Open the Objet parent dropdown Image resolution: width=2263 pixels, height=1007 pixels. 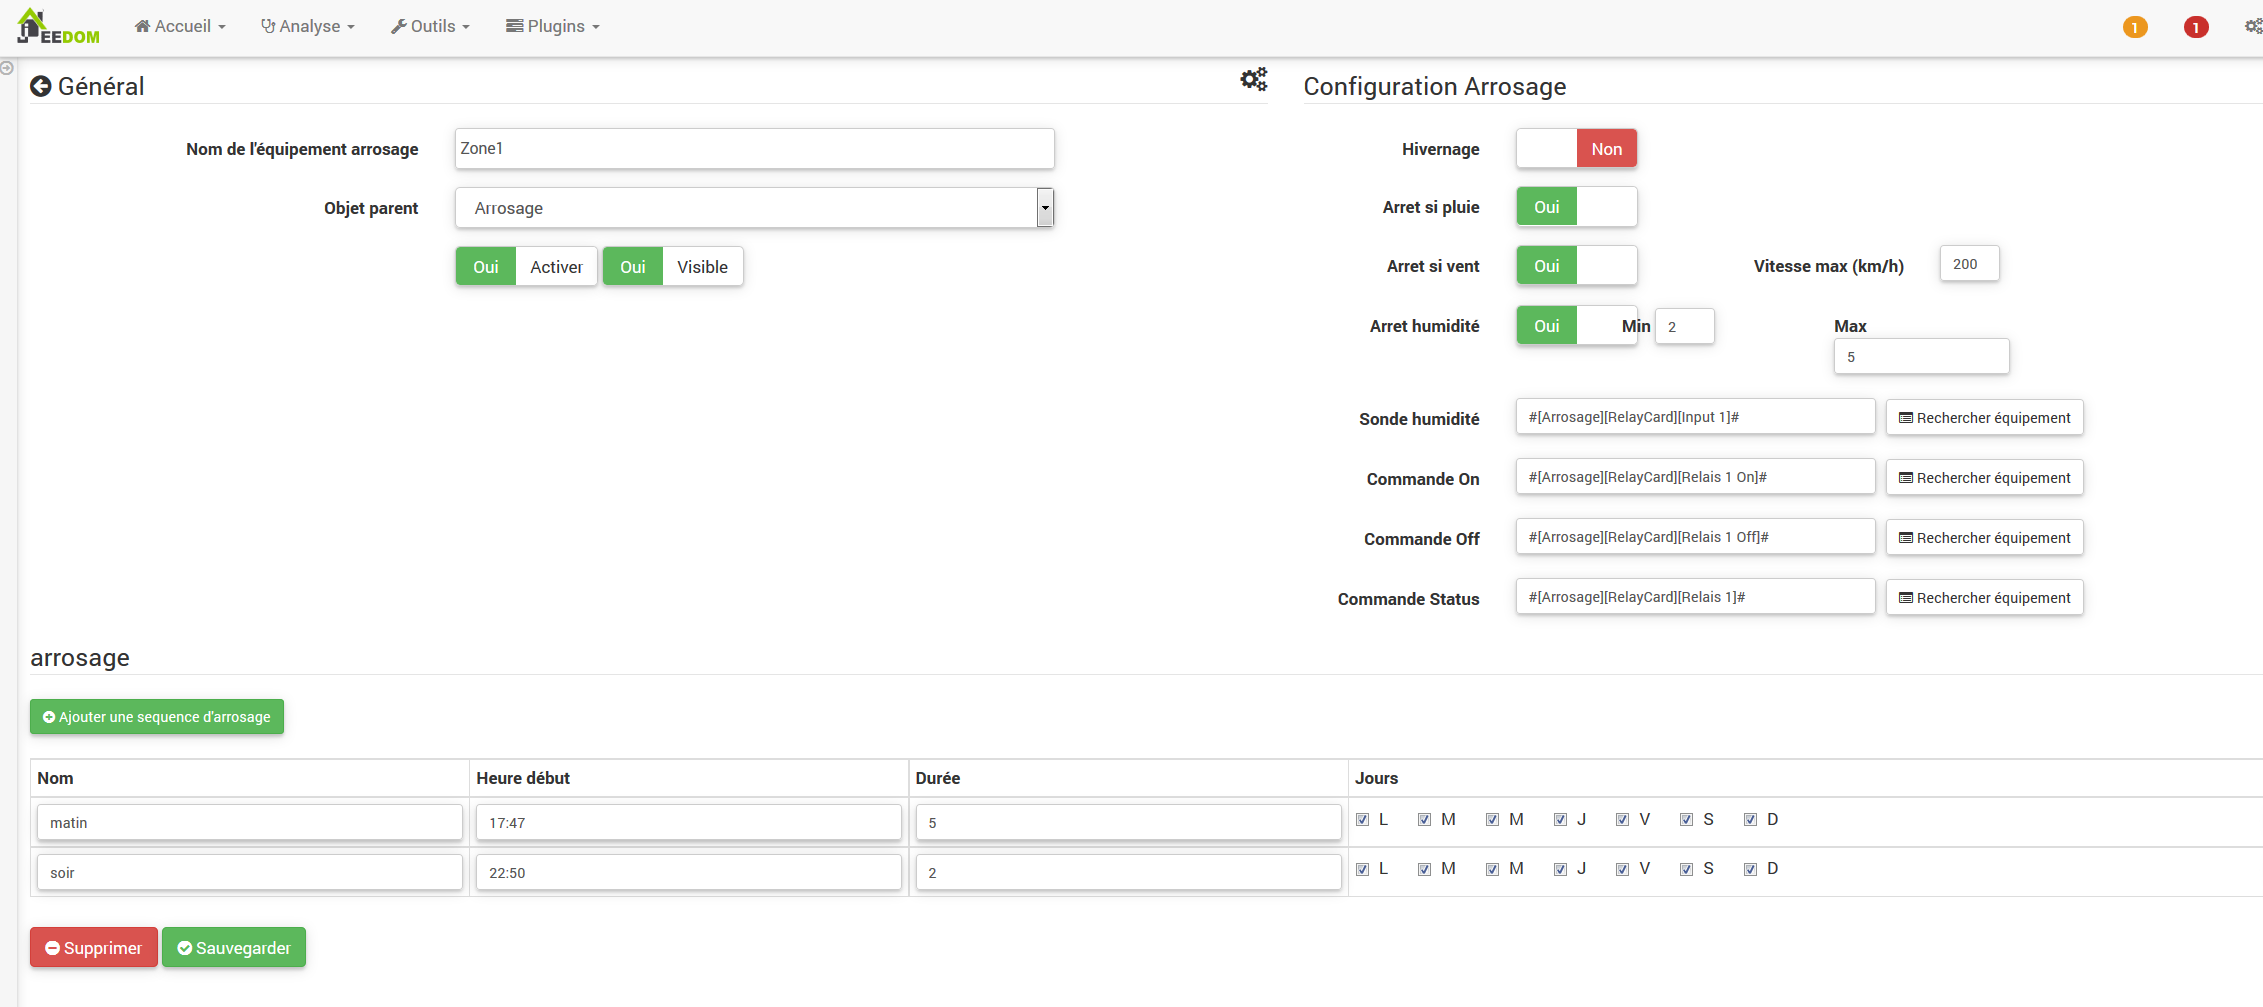(x=755, y=208)
